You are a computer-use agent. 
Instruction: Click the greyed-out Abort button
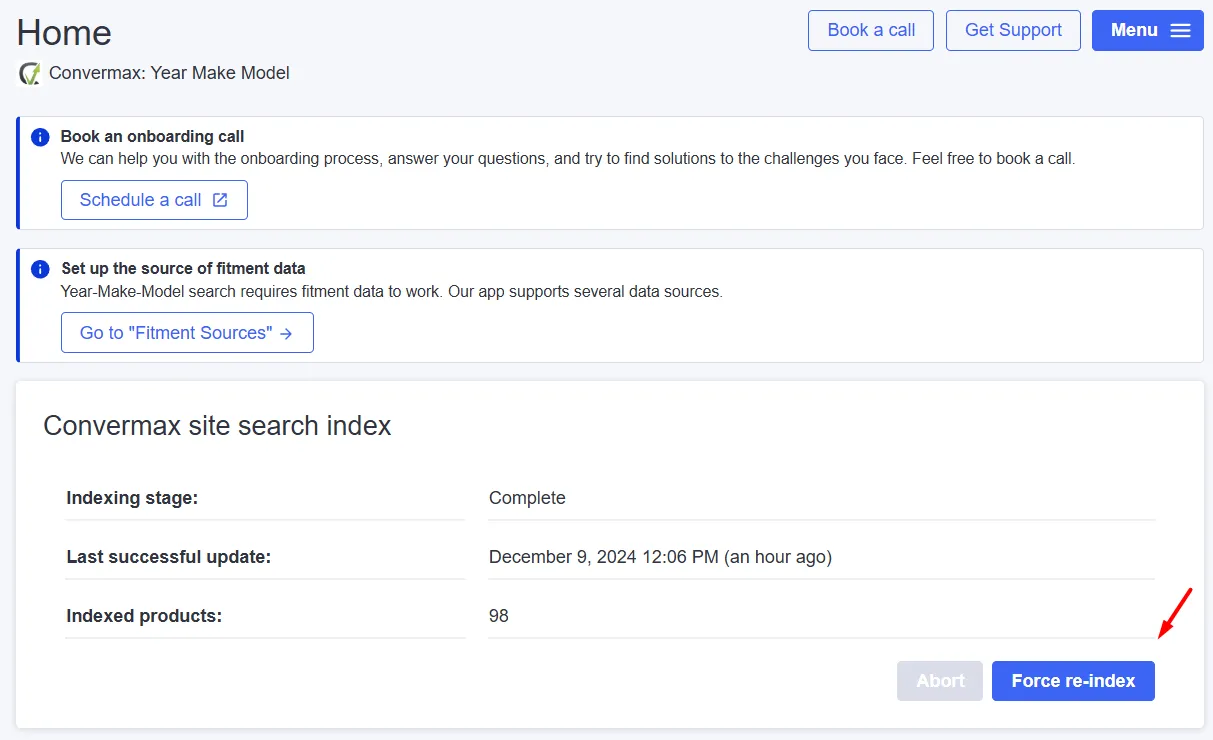point(940,681)
